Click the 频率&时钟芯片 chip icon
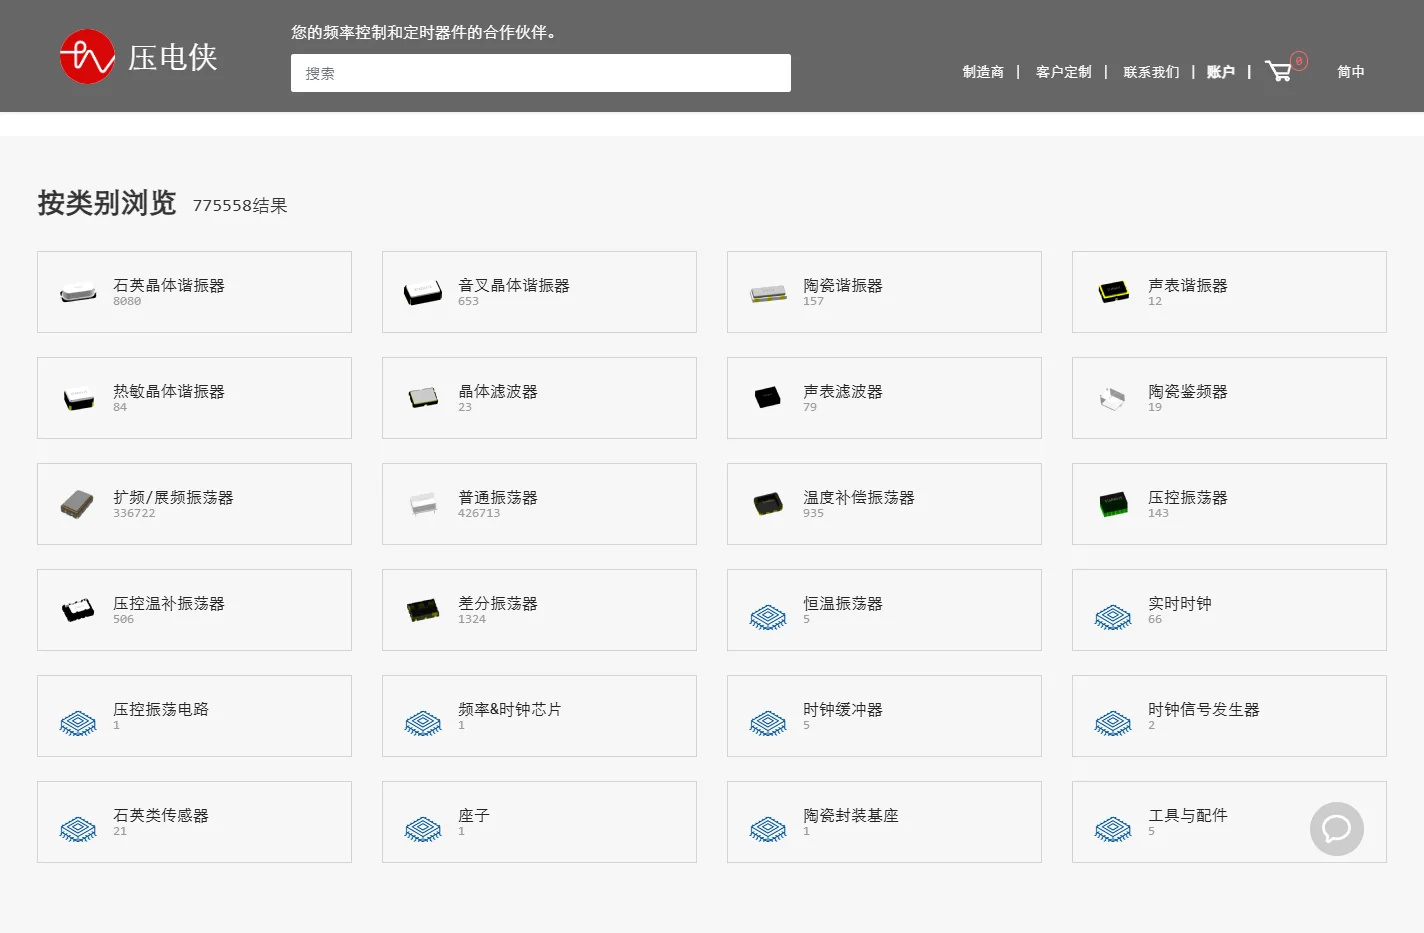1424x933 pixels. (x=423, y=723)
